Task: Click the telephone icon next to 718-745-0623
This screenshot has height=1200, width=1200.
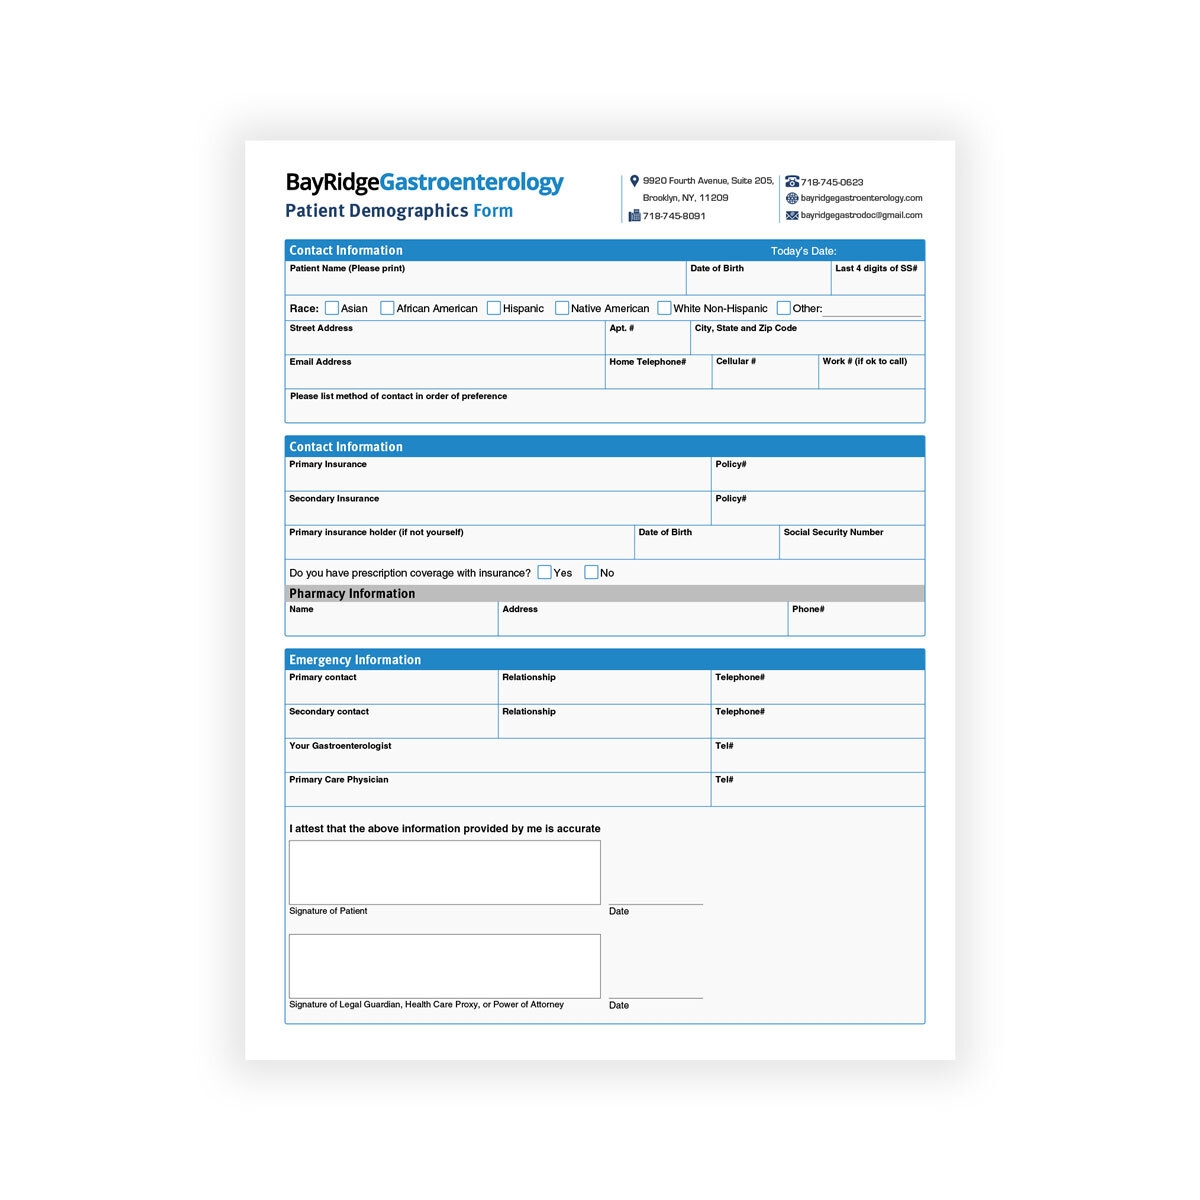Action: tap(792, 182)
